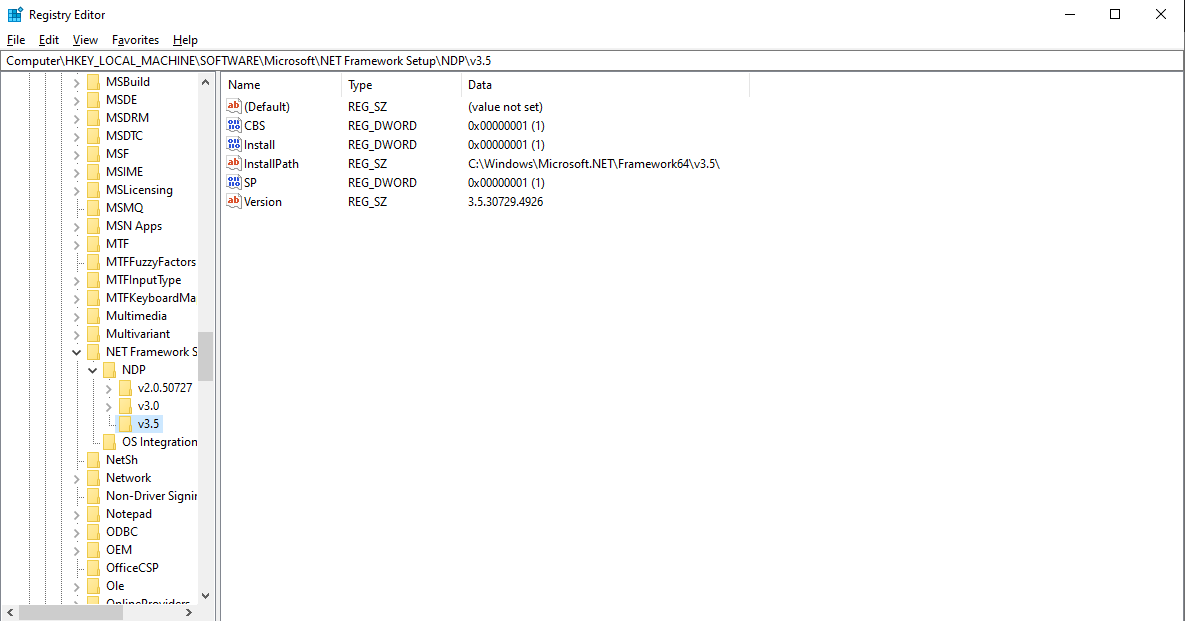Click the DWORD icon next to Install
The height and width of the screenshot is (621, 1185).
(234, 144)
